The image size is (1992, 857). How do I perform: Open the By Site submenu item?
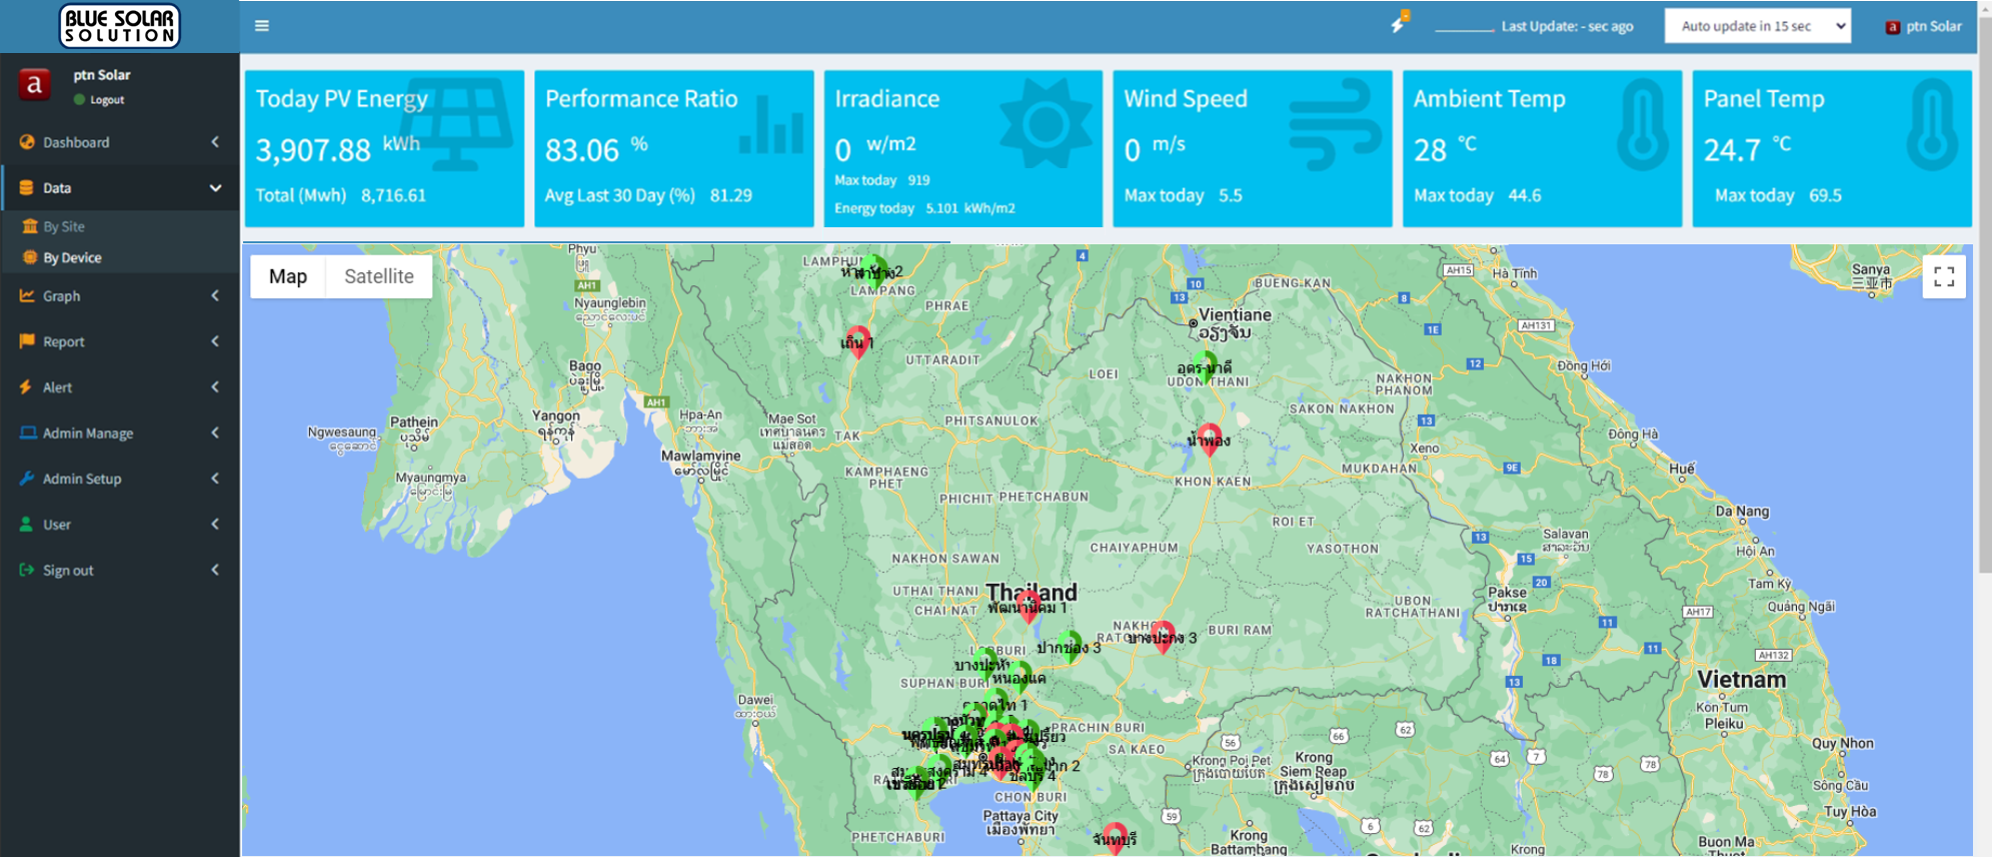(x=120, y=226)
